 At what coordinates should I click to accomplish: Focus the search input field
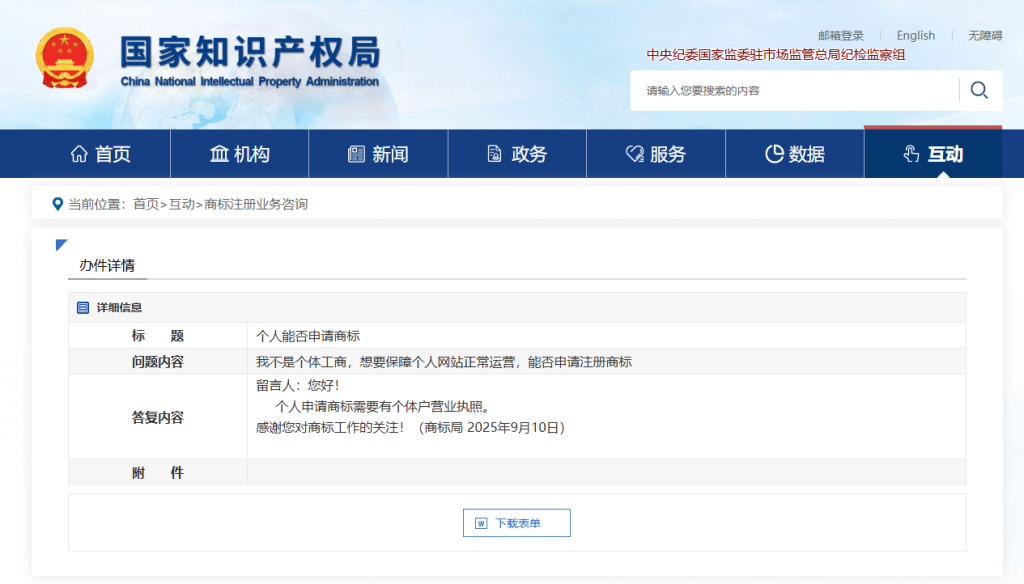pos(795,90)
